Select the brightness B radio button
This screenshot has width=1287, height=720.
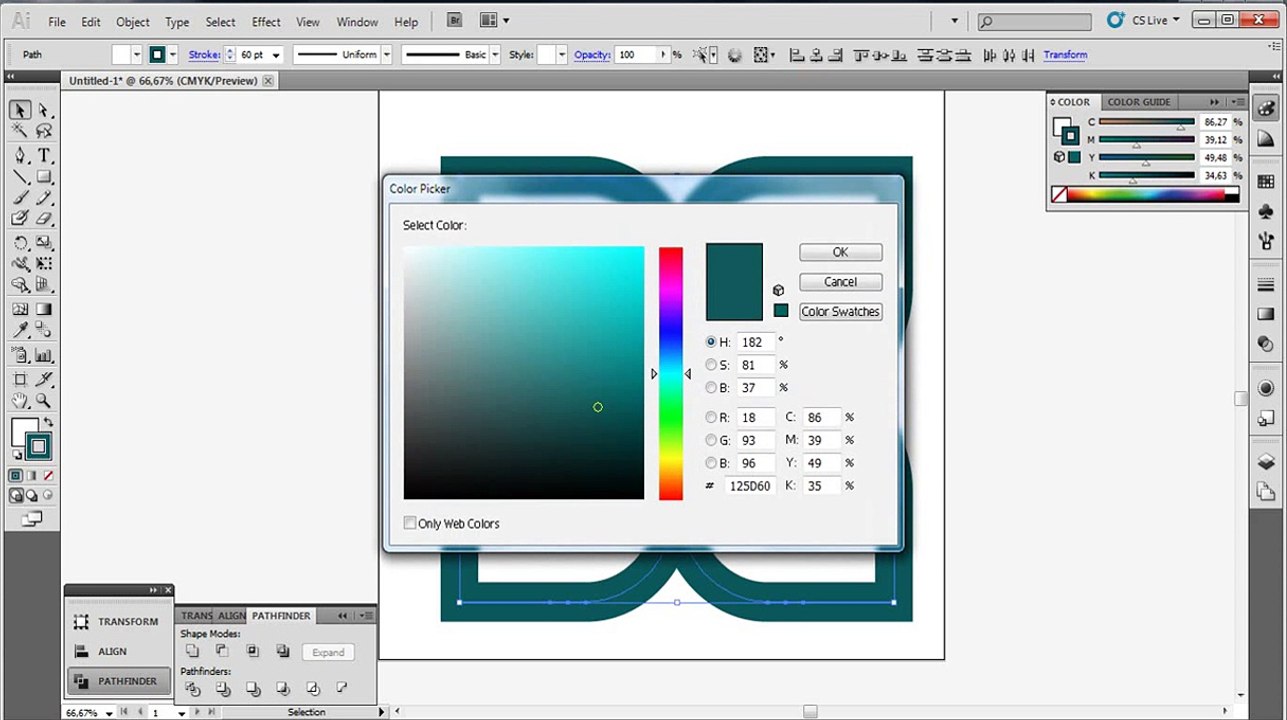[711, 388]
